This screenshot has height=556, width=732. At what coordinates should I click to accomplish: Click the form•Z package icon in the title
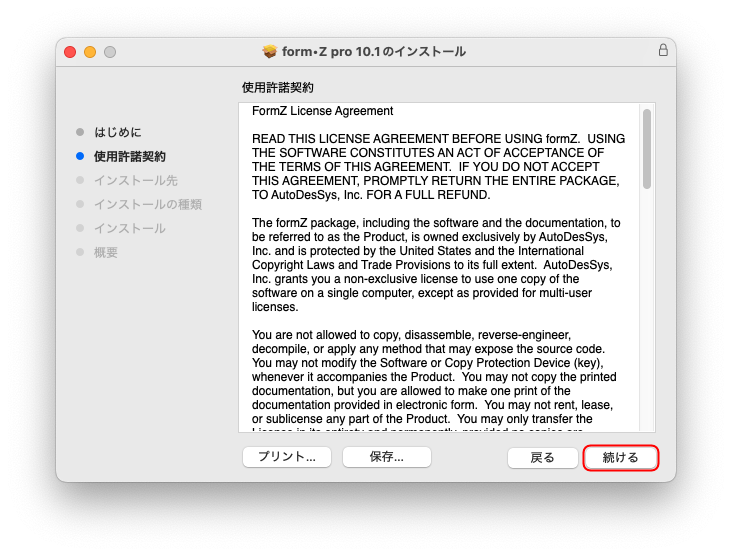(x=269, y=51)
